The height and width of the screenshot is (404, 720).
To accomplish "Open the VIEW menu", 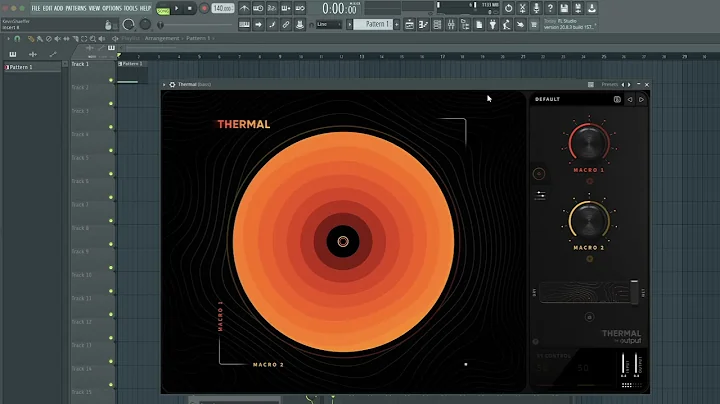I will (x=94, y=8).
